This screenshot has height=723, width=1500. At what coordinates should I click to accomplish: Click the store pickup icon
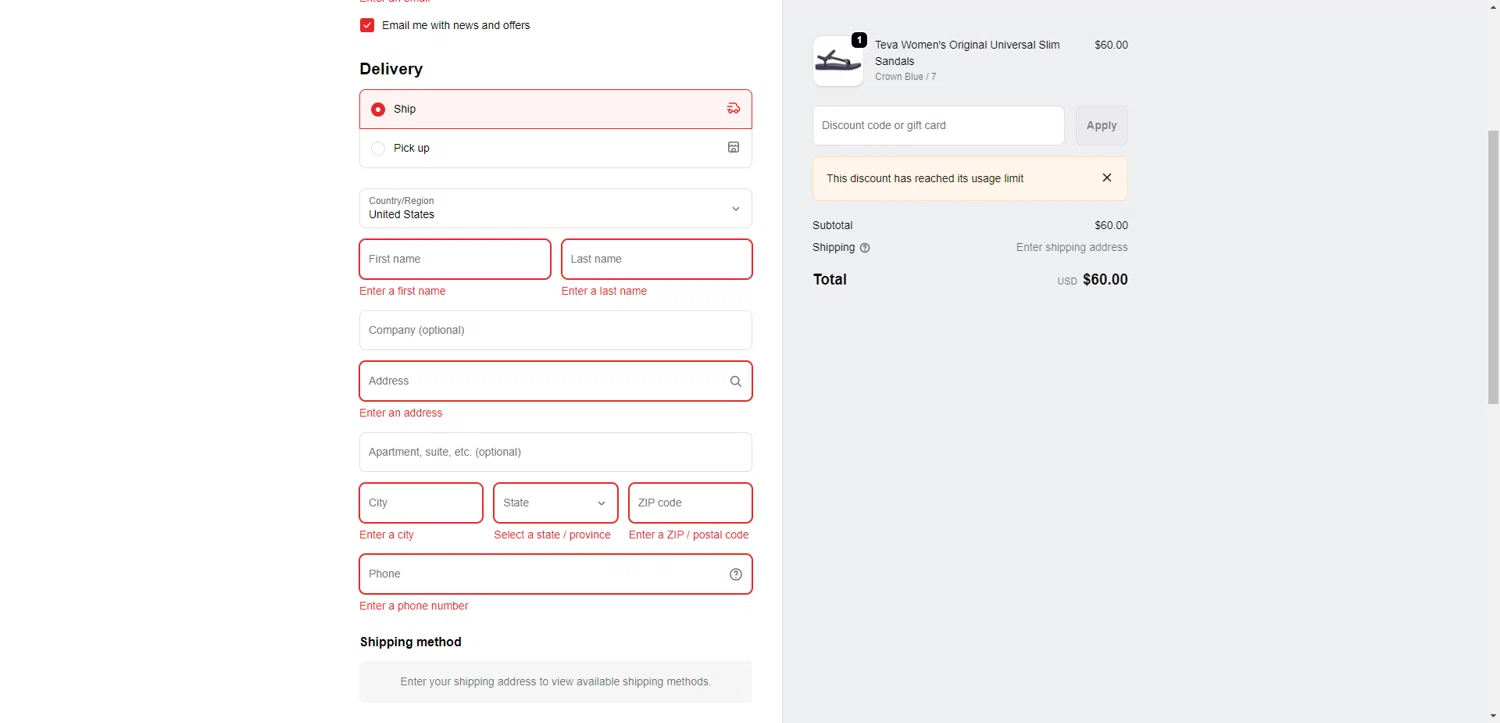click(733, 148)
